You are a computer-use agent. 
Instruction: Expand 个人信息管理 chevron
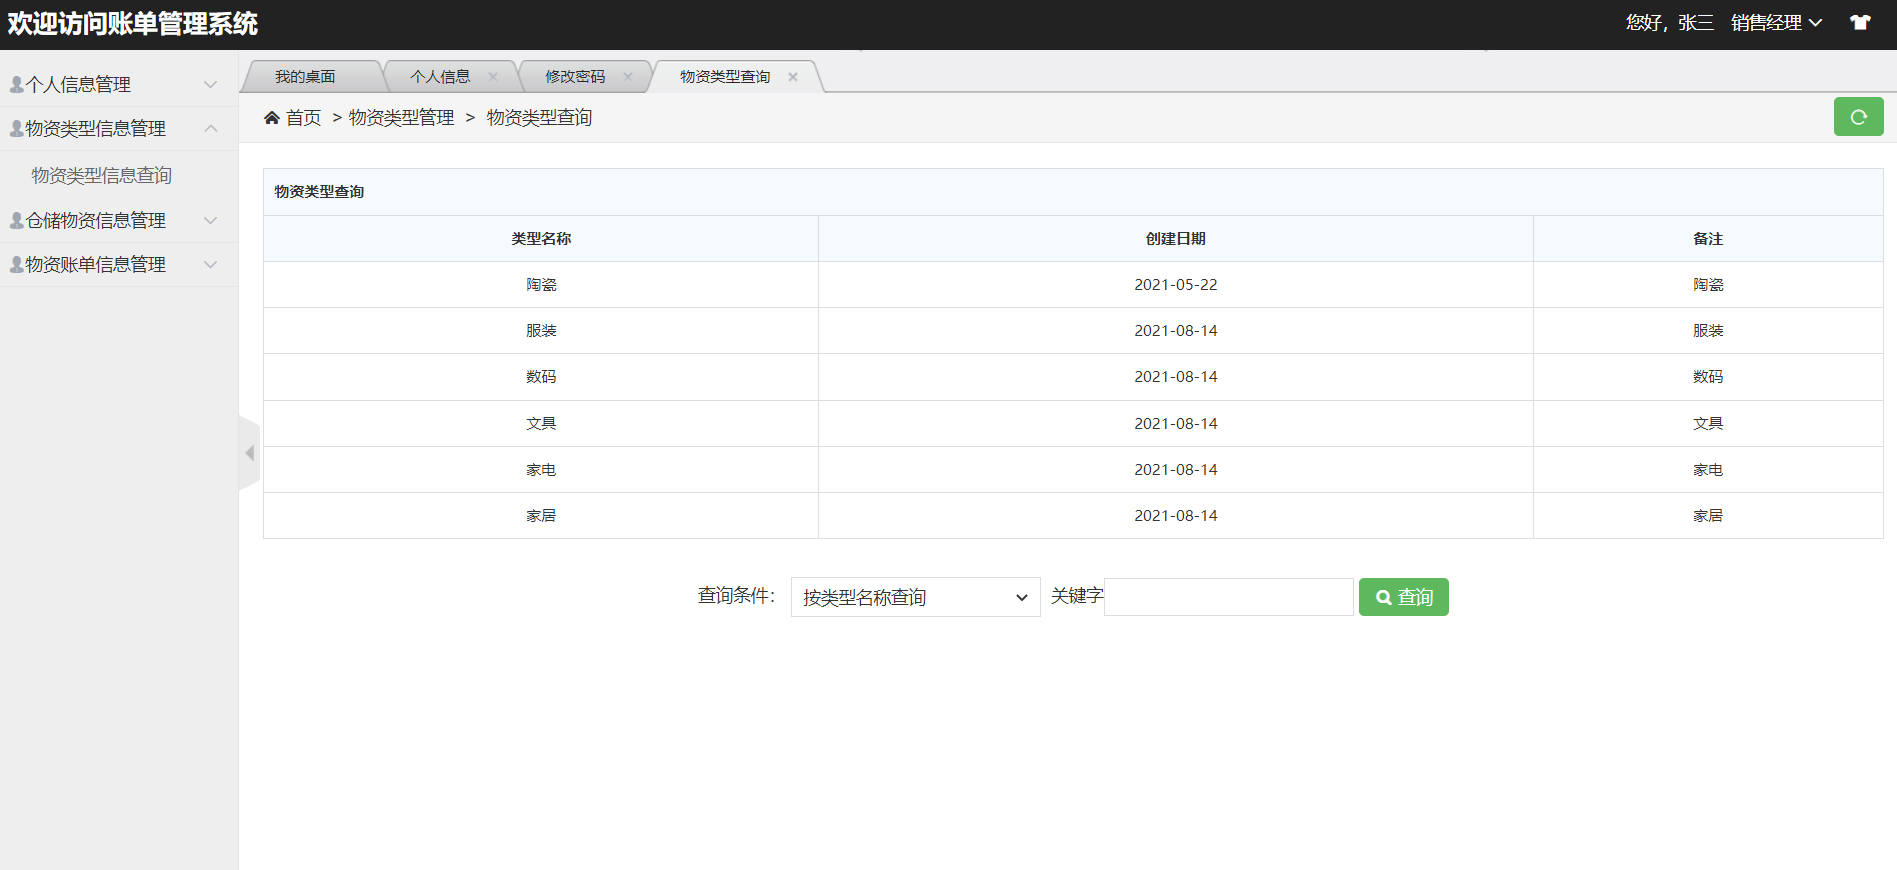(x=211, y=85)
